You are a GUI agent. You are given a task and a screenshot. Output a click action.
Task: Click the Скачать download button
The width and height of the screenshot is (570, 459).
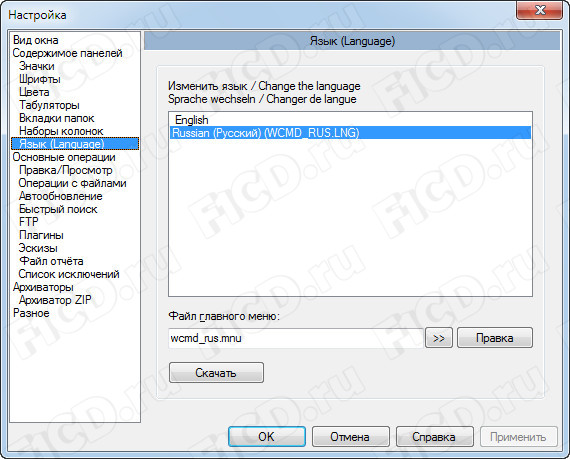[216, 373]
